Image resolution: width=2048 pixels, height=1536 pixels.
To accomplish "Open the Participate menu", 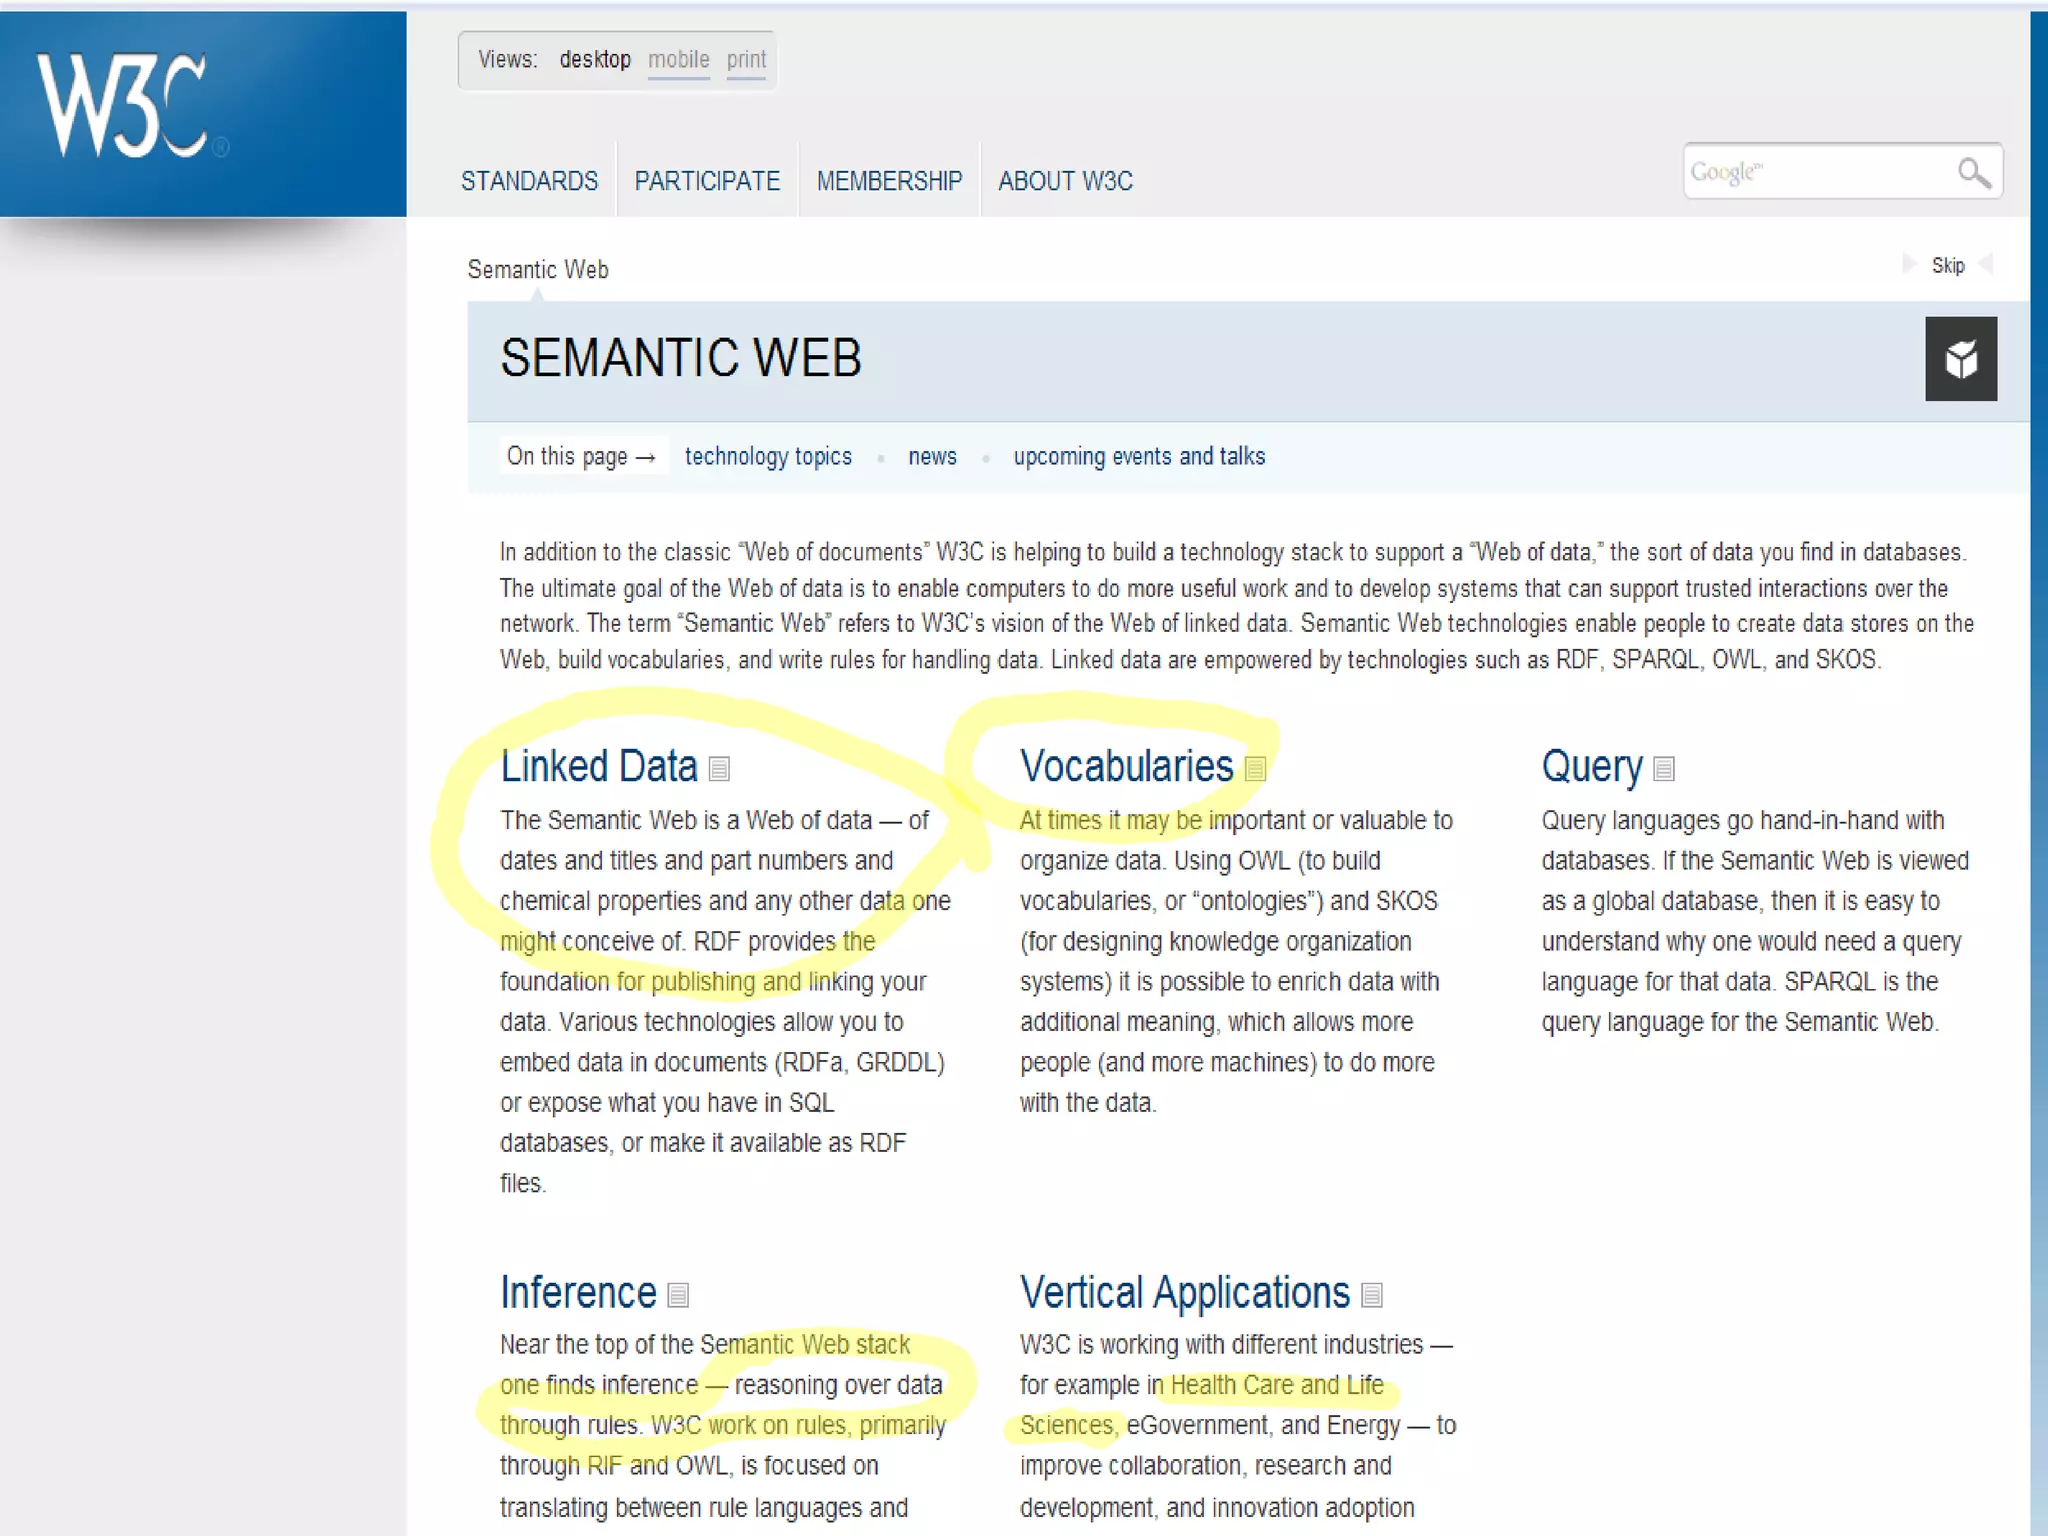I will pos(707,181).
